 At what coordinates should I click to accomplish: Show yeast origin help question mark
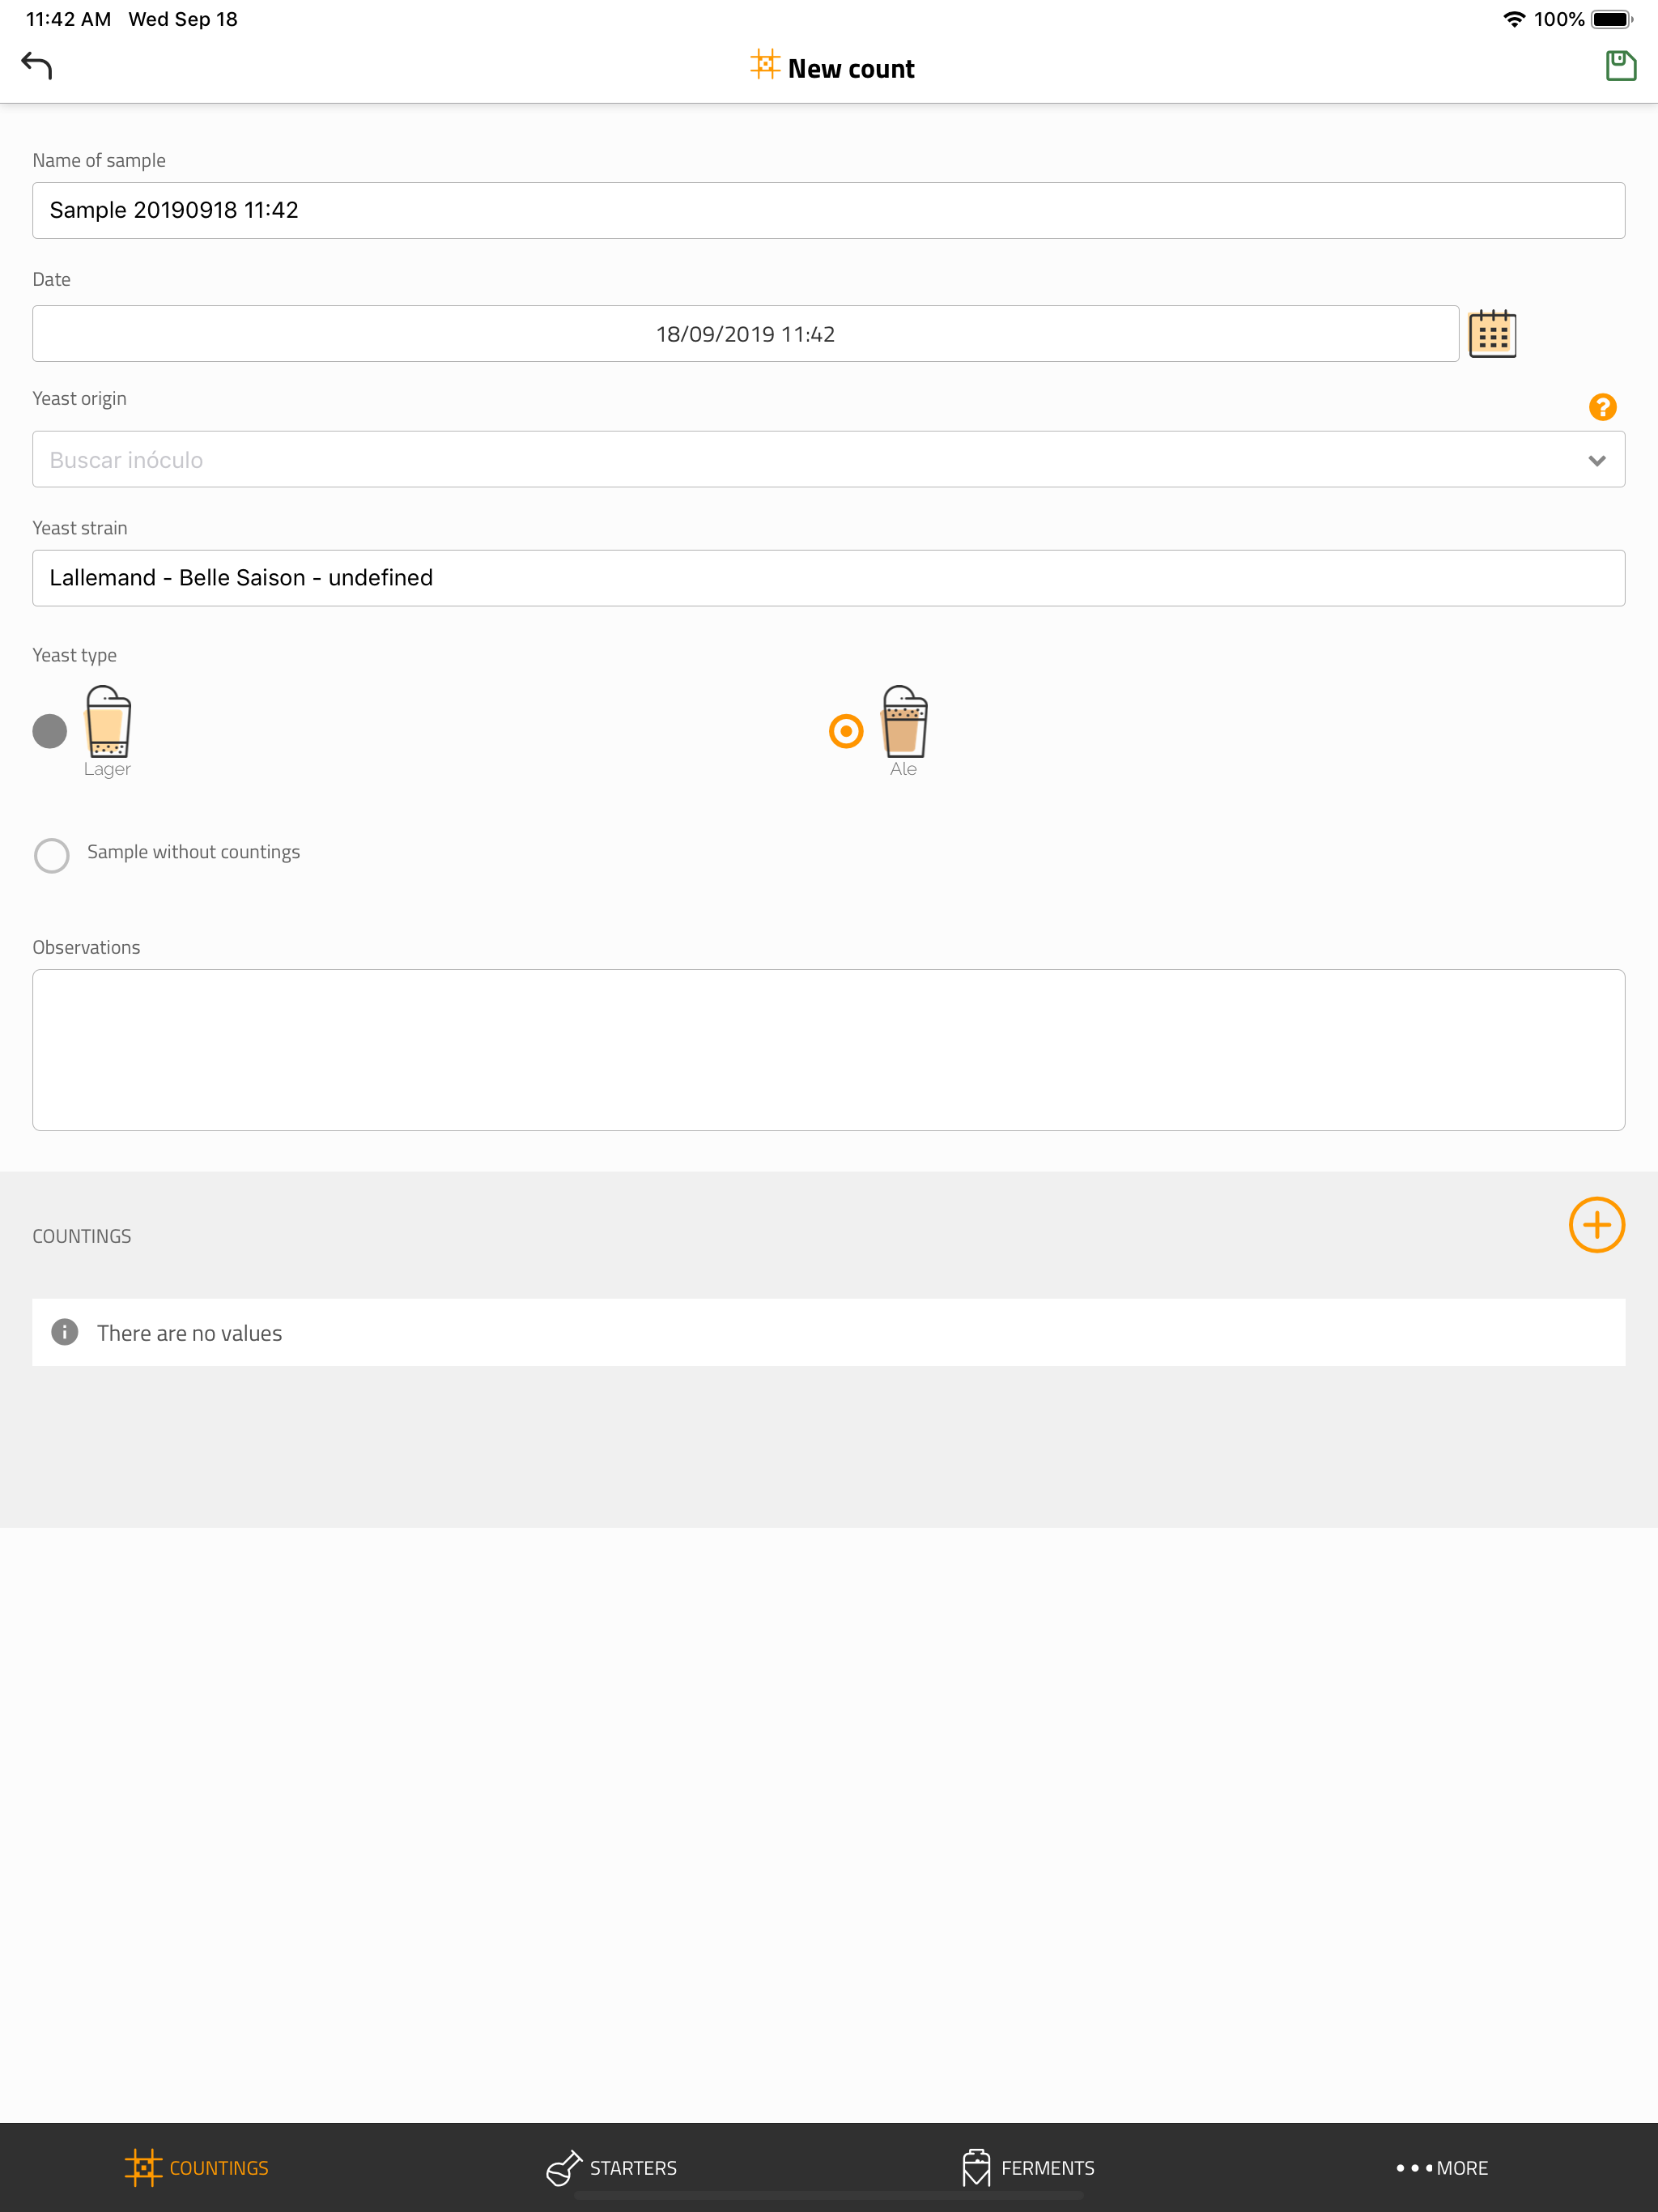[x=1602, y=407]
